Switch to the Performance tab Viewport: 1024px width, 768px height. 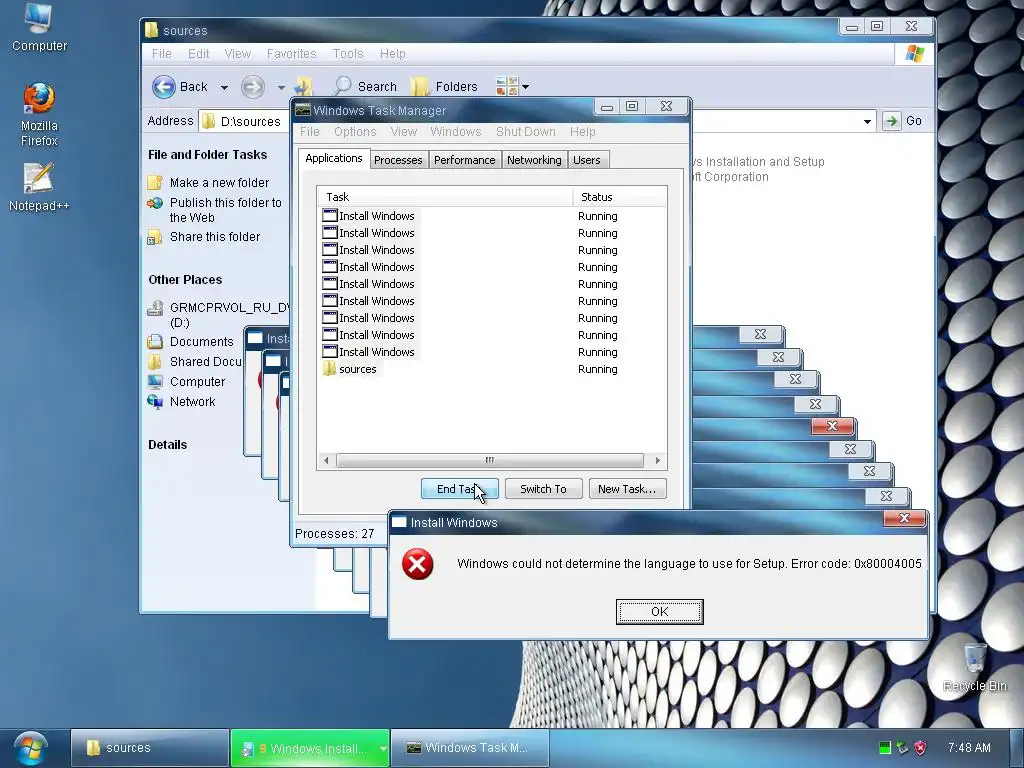point(464,160)
